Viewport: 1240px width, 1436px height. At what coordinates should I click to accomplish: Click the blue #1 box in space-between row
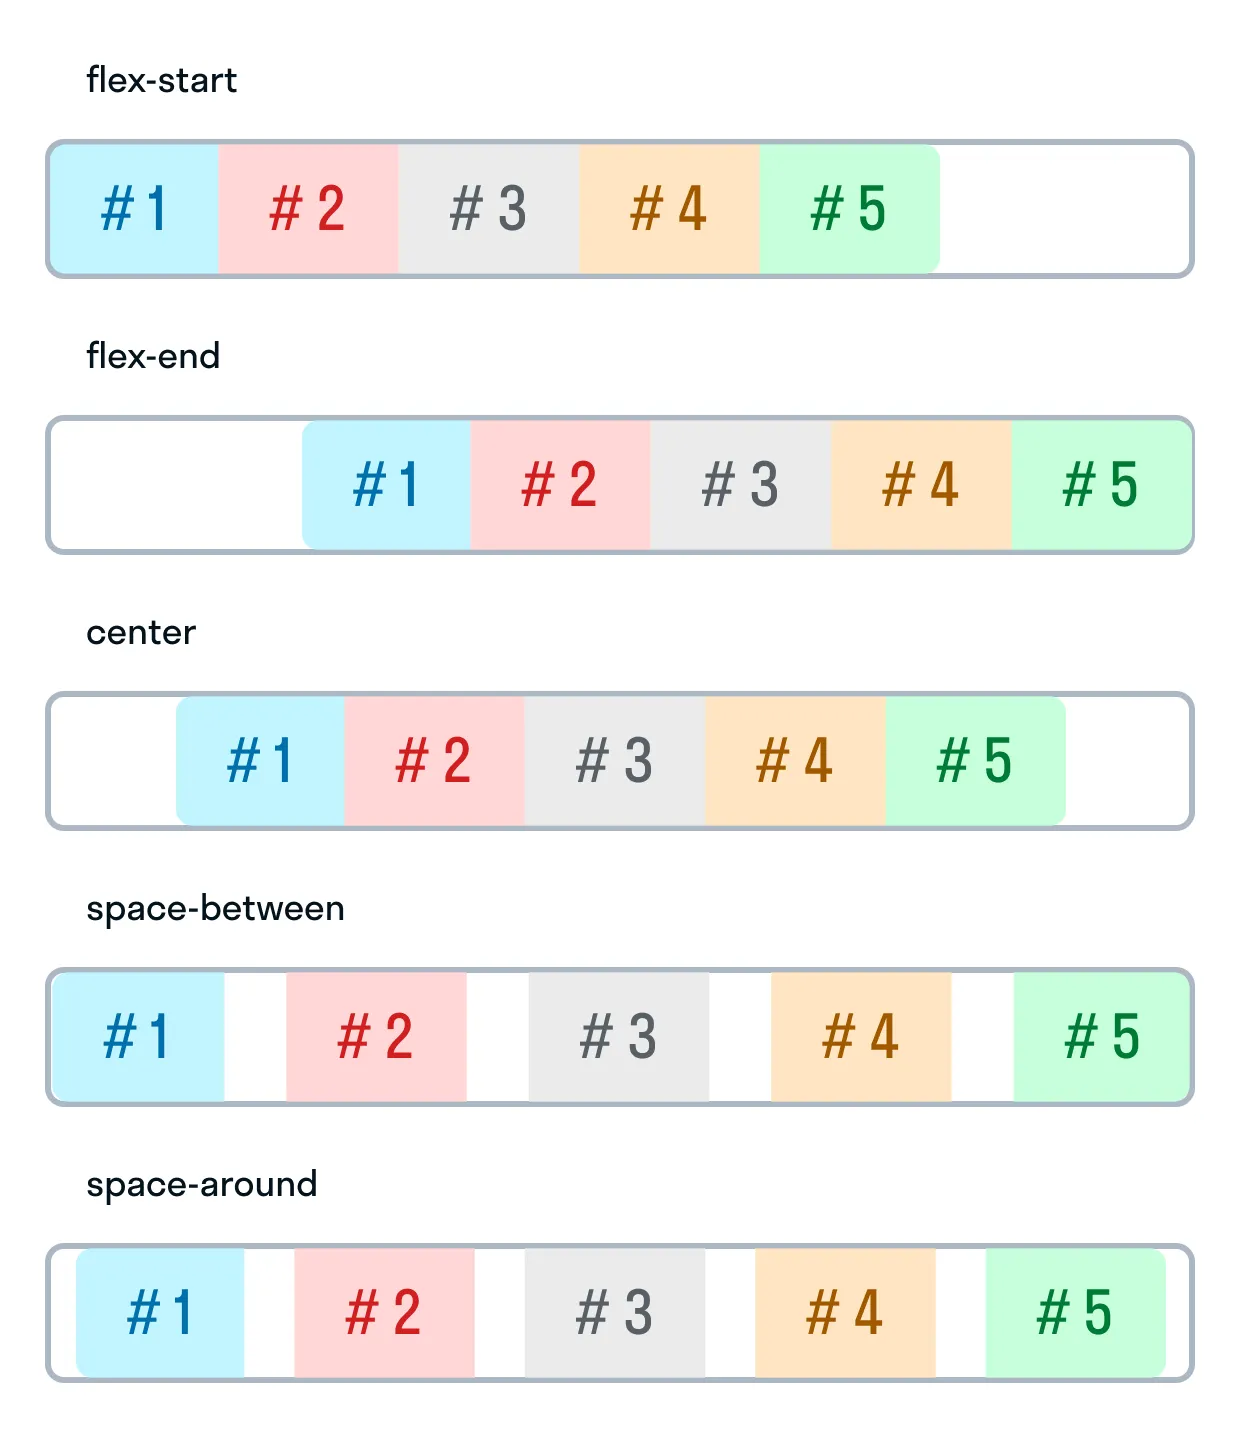[x=138, y=1037]
